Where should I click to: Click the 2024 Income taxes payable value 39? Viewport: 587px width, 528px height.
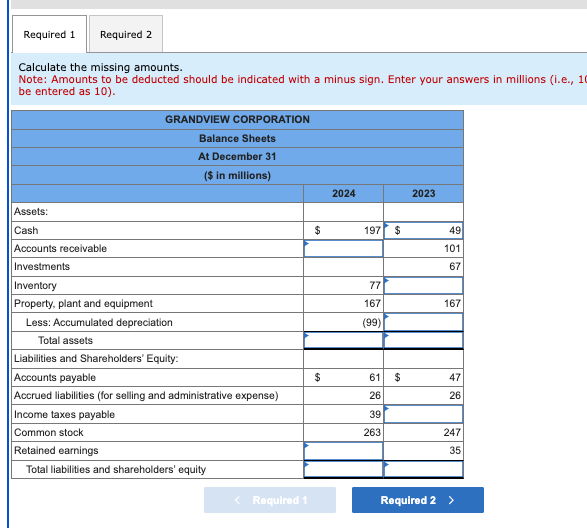click(x=375, y=414)
